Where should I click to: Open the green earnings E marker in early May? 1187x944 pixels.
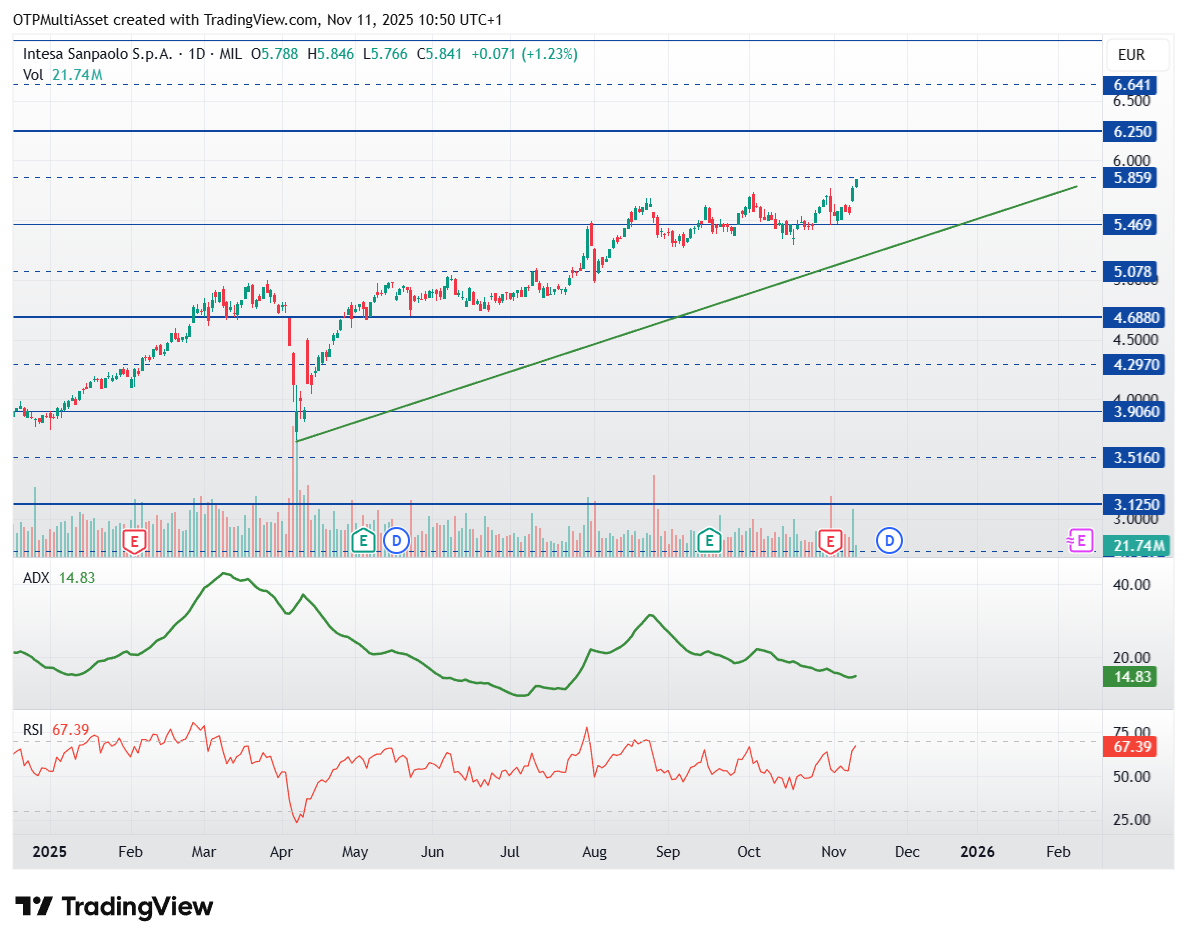(363, 541)
